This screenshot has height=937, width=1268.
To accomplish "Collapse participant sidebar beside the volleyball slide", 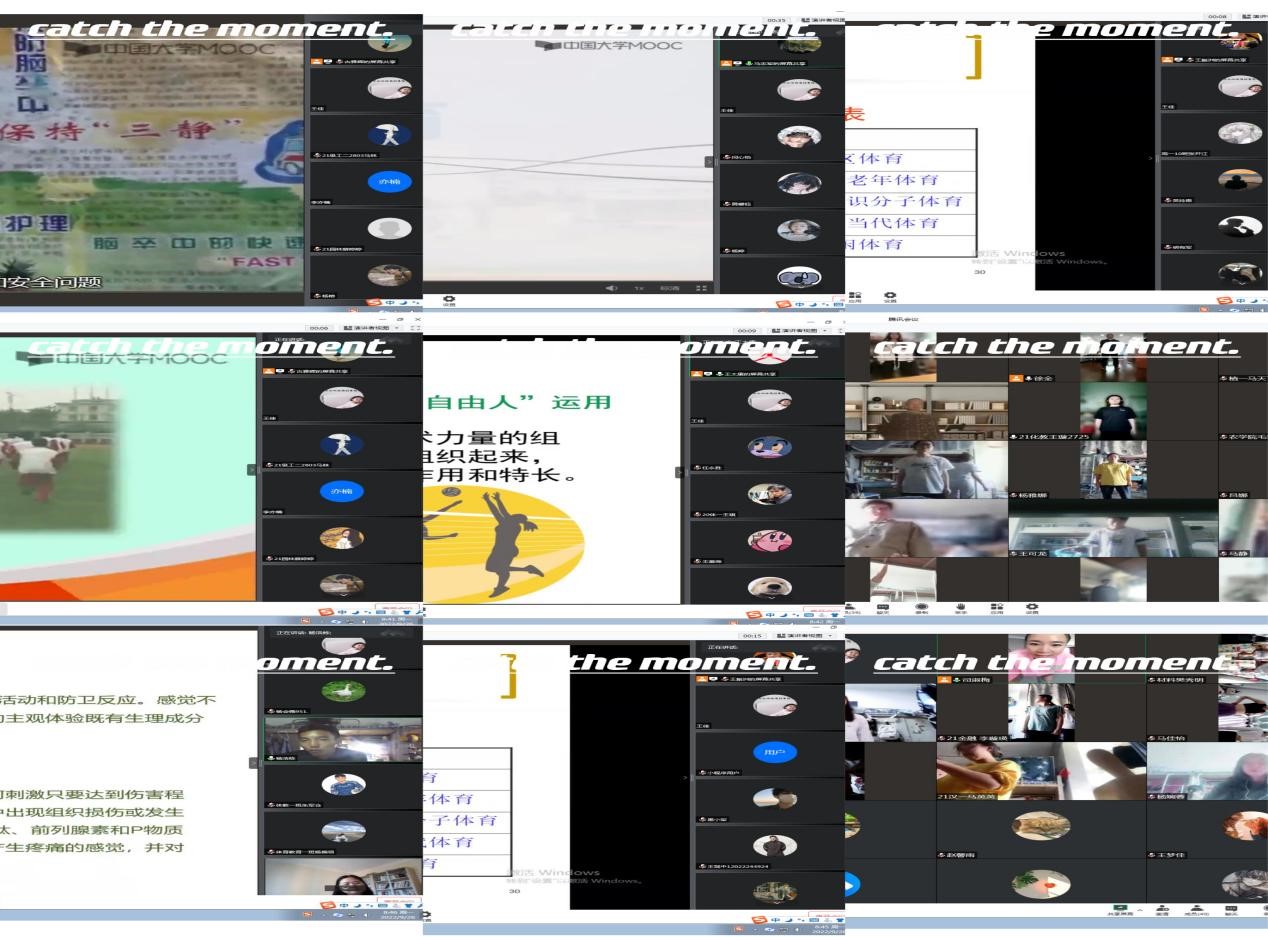I will 681,472.
